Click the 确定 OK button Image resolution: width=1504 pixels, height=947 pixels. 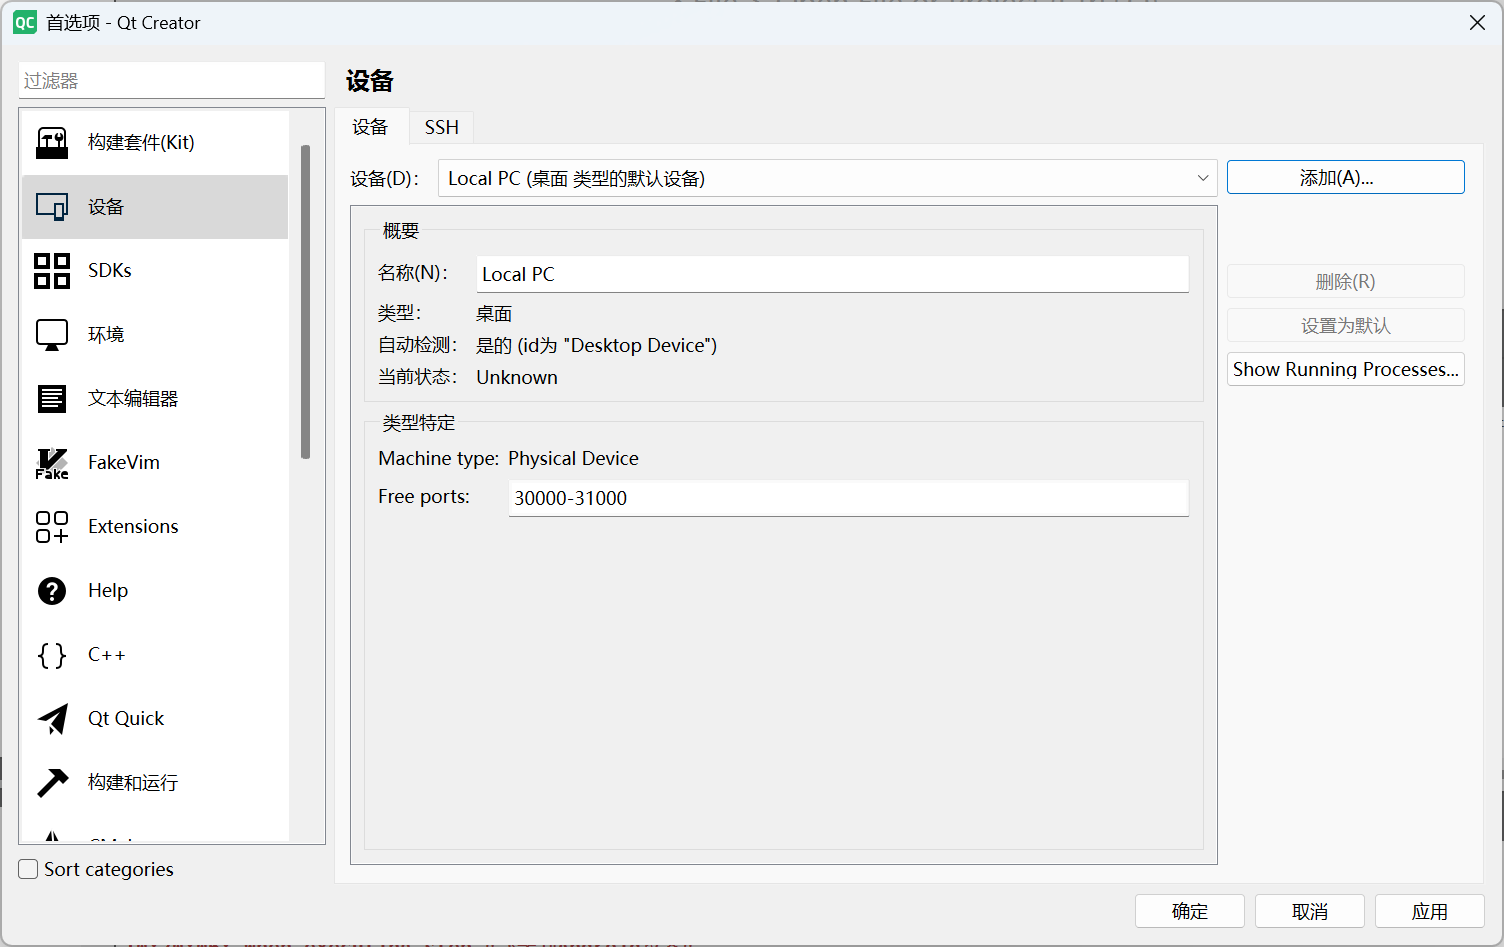point(1189,911)
